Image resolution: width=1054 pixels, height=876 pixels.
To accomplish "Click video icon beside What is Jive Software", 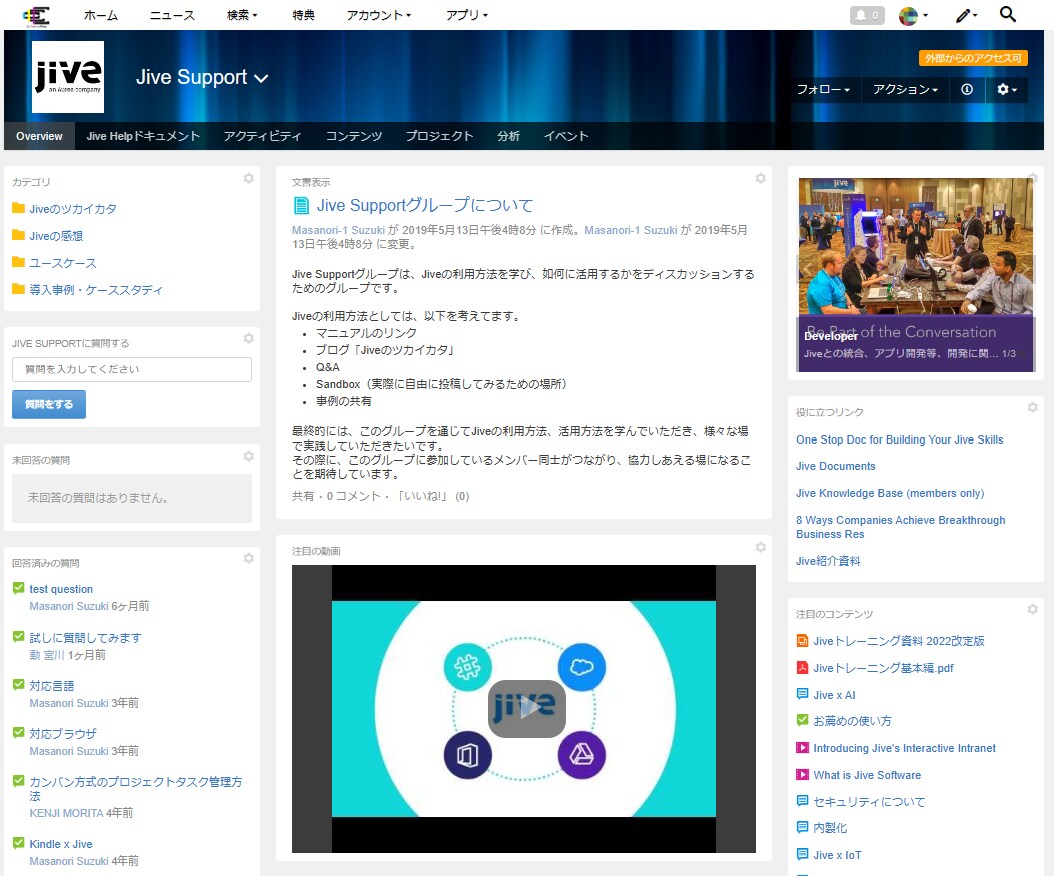I will tap(802, 774).
